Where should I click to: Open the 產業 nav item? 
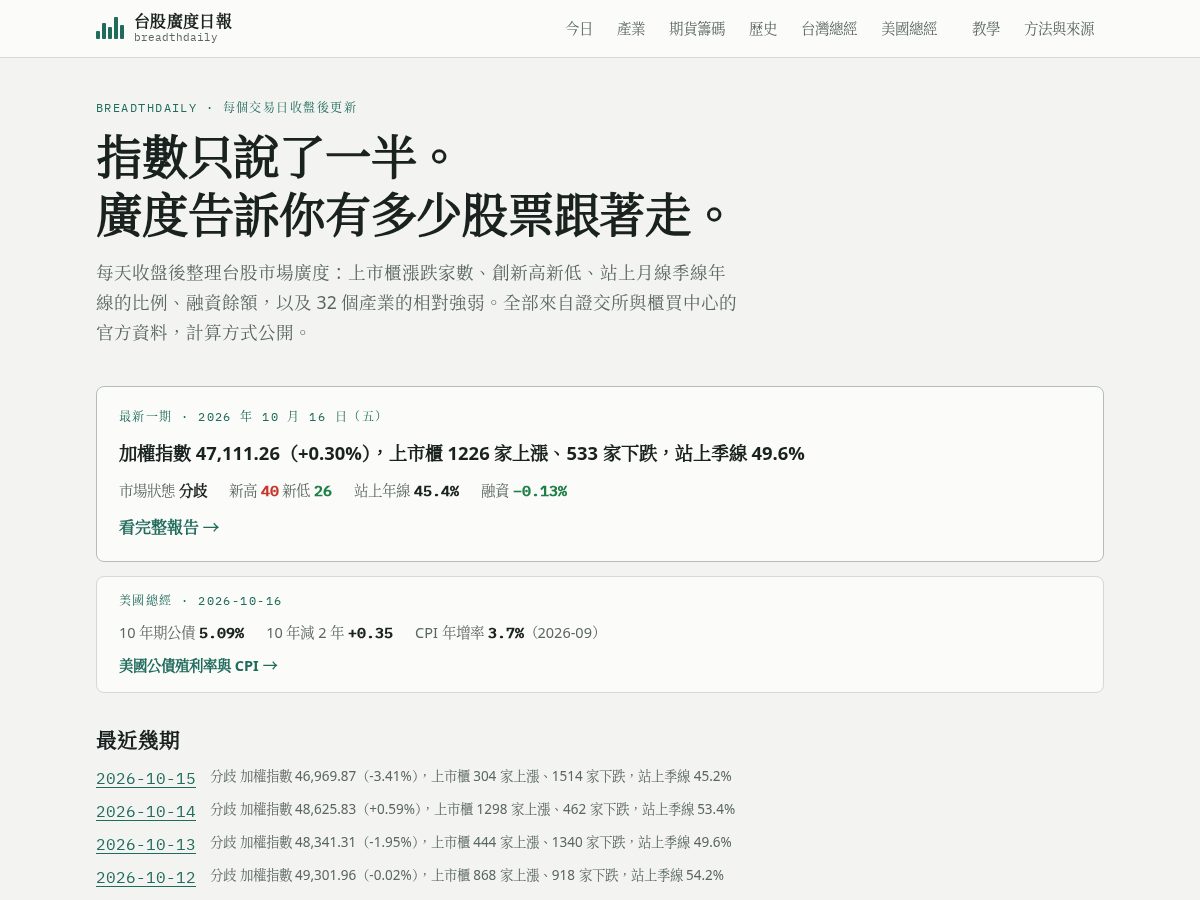coord(631,29)
